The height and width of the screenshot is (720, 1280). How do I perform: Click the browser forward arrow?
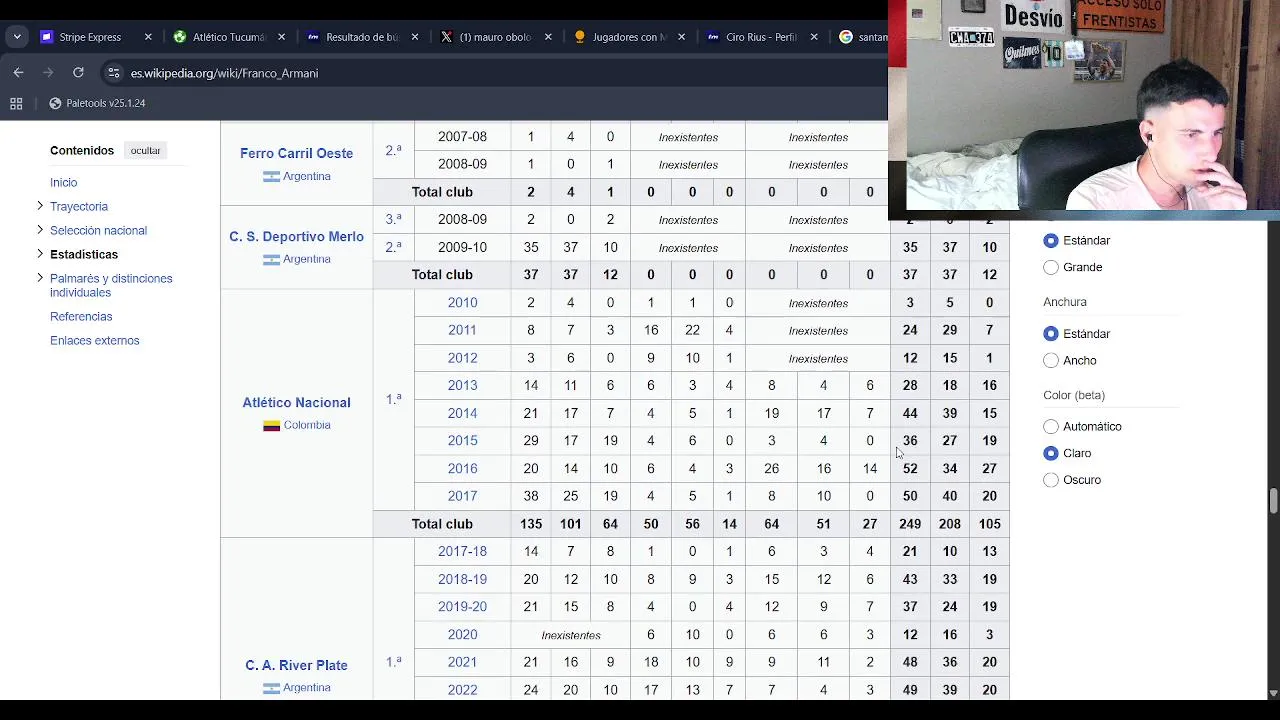point(48,73)
